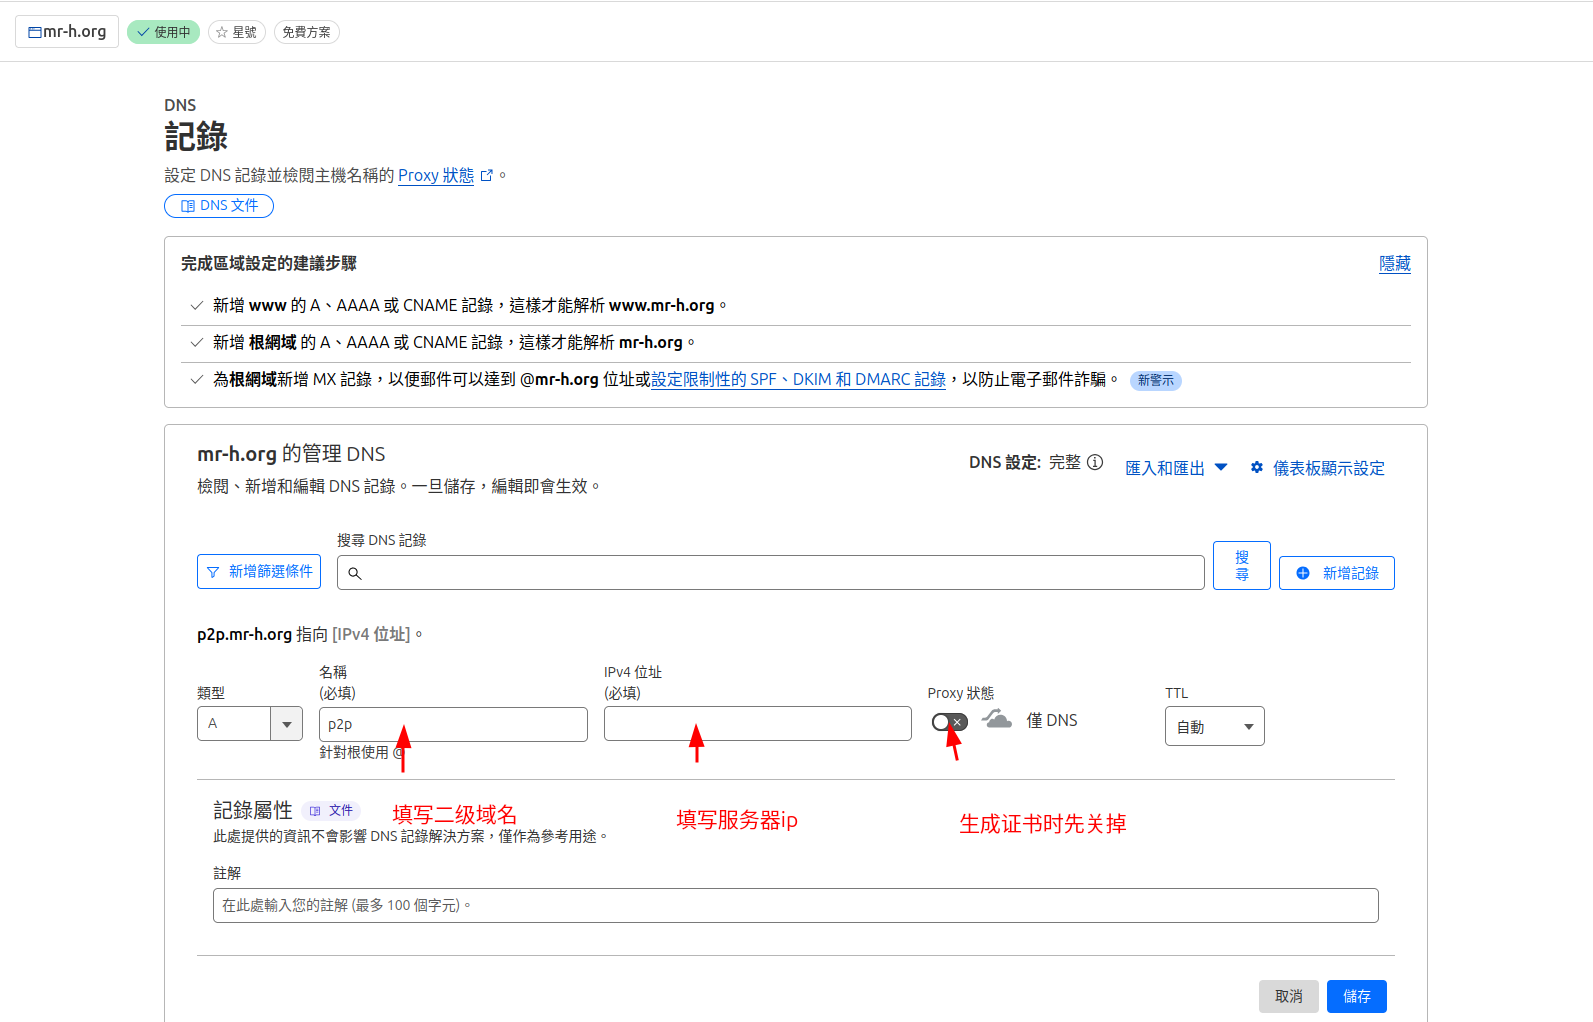Image resolution: width=1593 pixels, height=1022 pixels.
Task: Open 記錄屬性 文件 link
Action: pos(332,810)
